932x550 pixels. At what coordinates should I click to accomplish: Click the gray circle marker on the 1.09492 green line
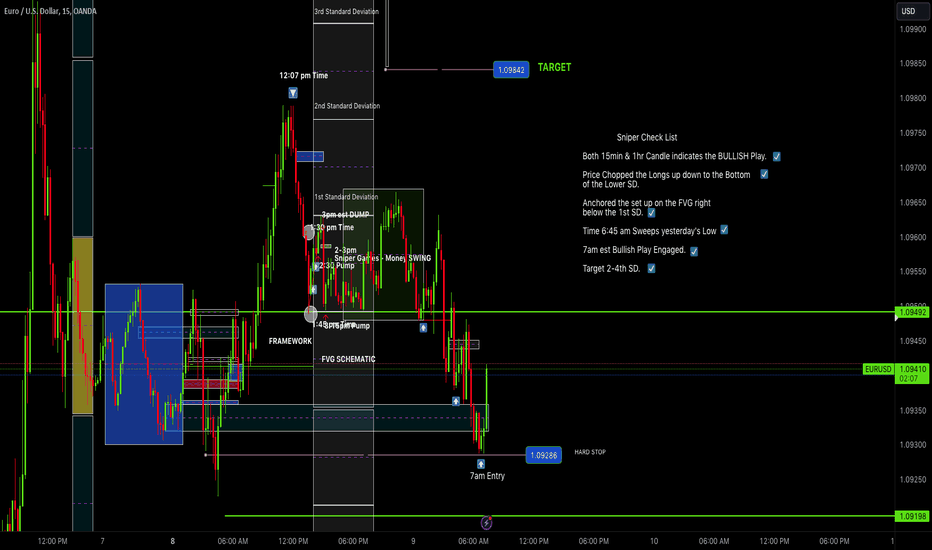tap(311, 314)
